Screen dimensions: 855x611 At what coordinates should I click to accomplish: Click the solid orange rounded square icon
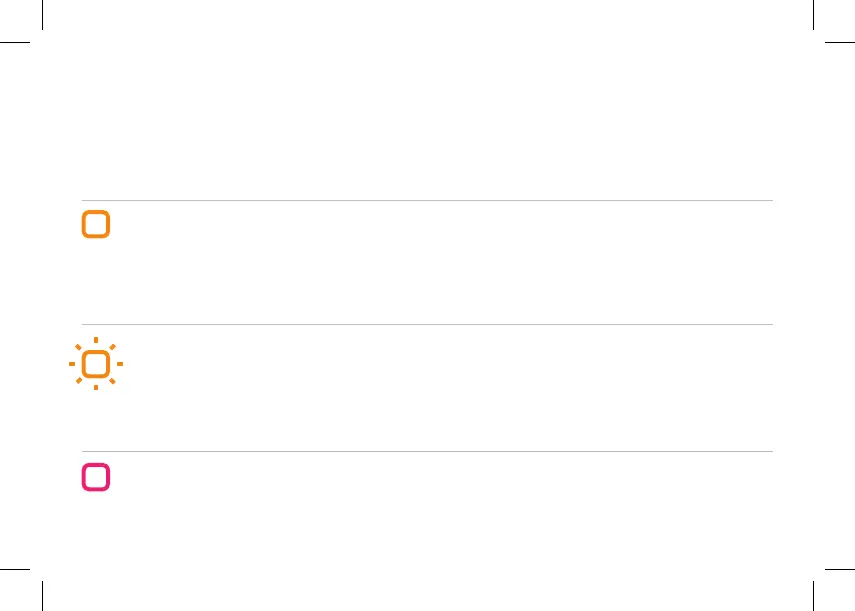96,224
